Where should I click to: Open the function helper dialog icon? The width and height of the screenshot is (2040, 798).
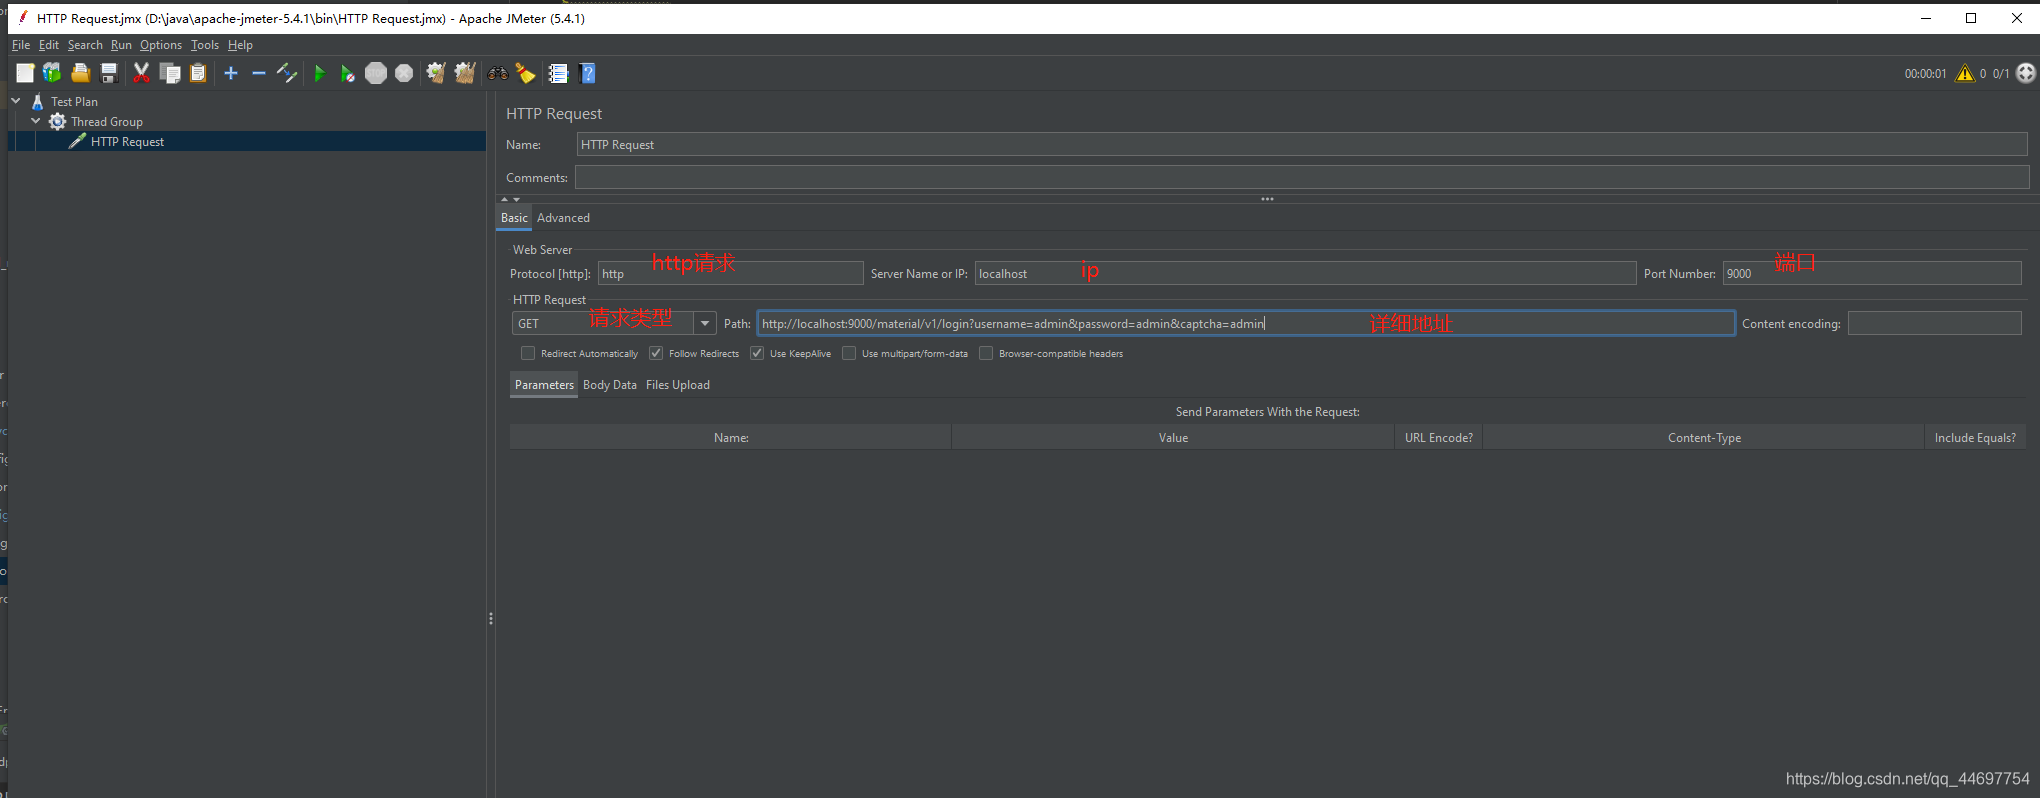tap(558, 73)
